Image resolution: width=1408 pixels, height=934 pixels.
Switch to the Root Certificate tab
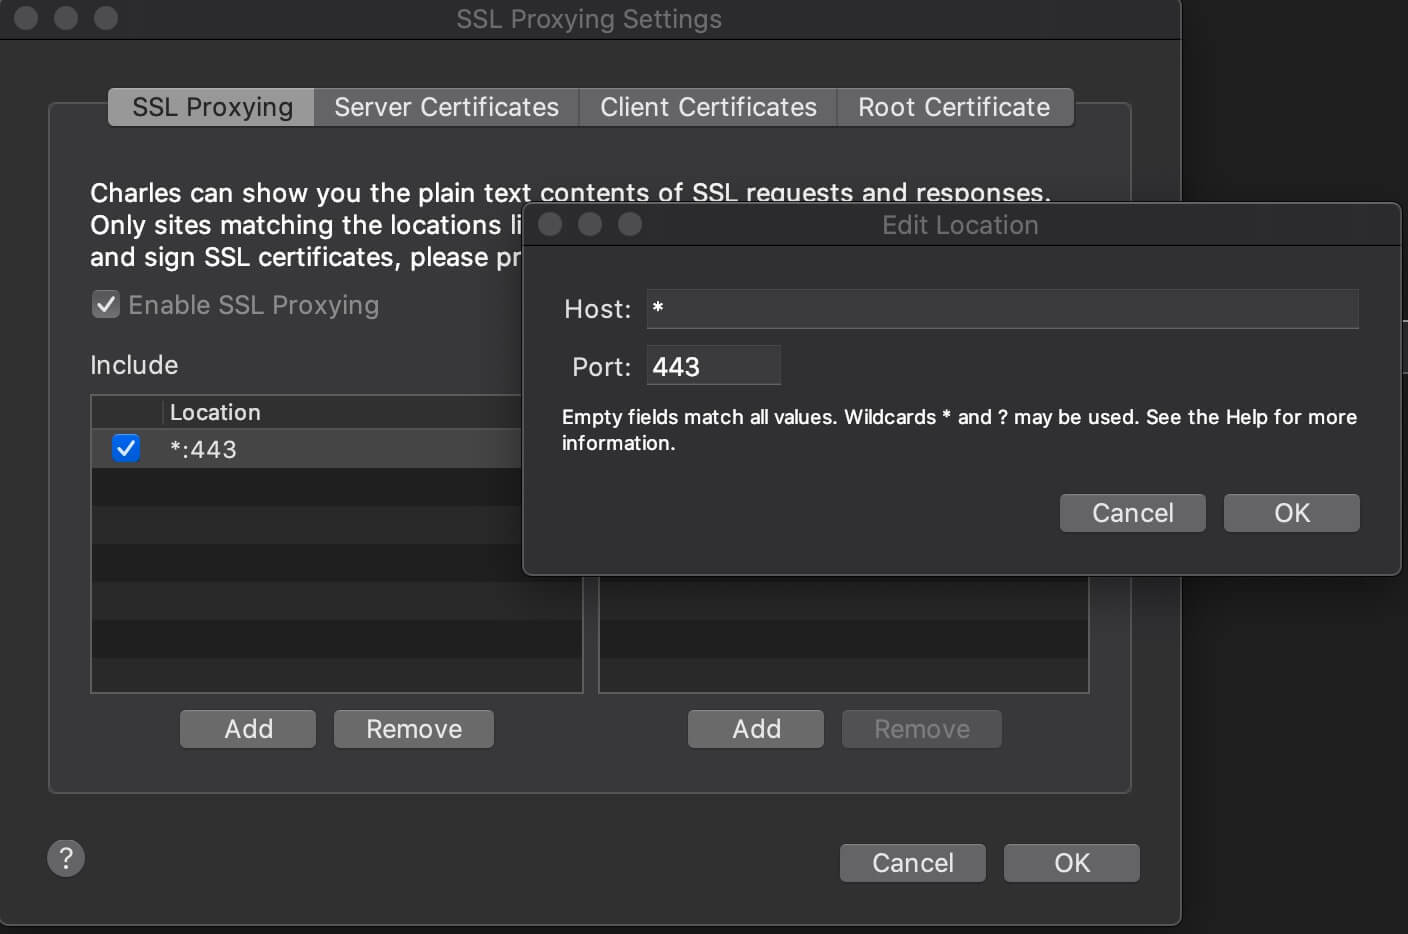click(x=954, y=107)
